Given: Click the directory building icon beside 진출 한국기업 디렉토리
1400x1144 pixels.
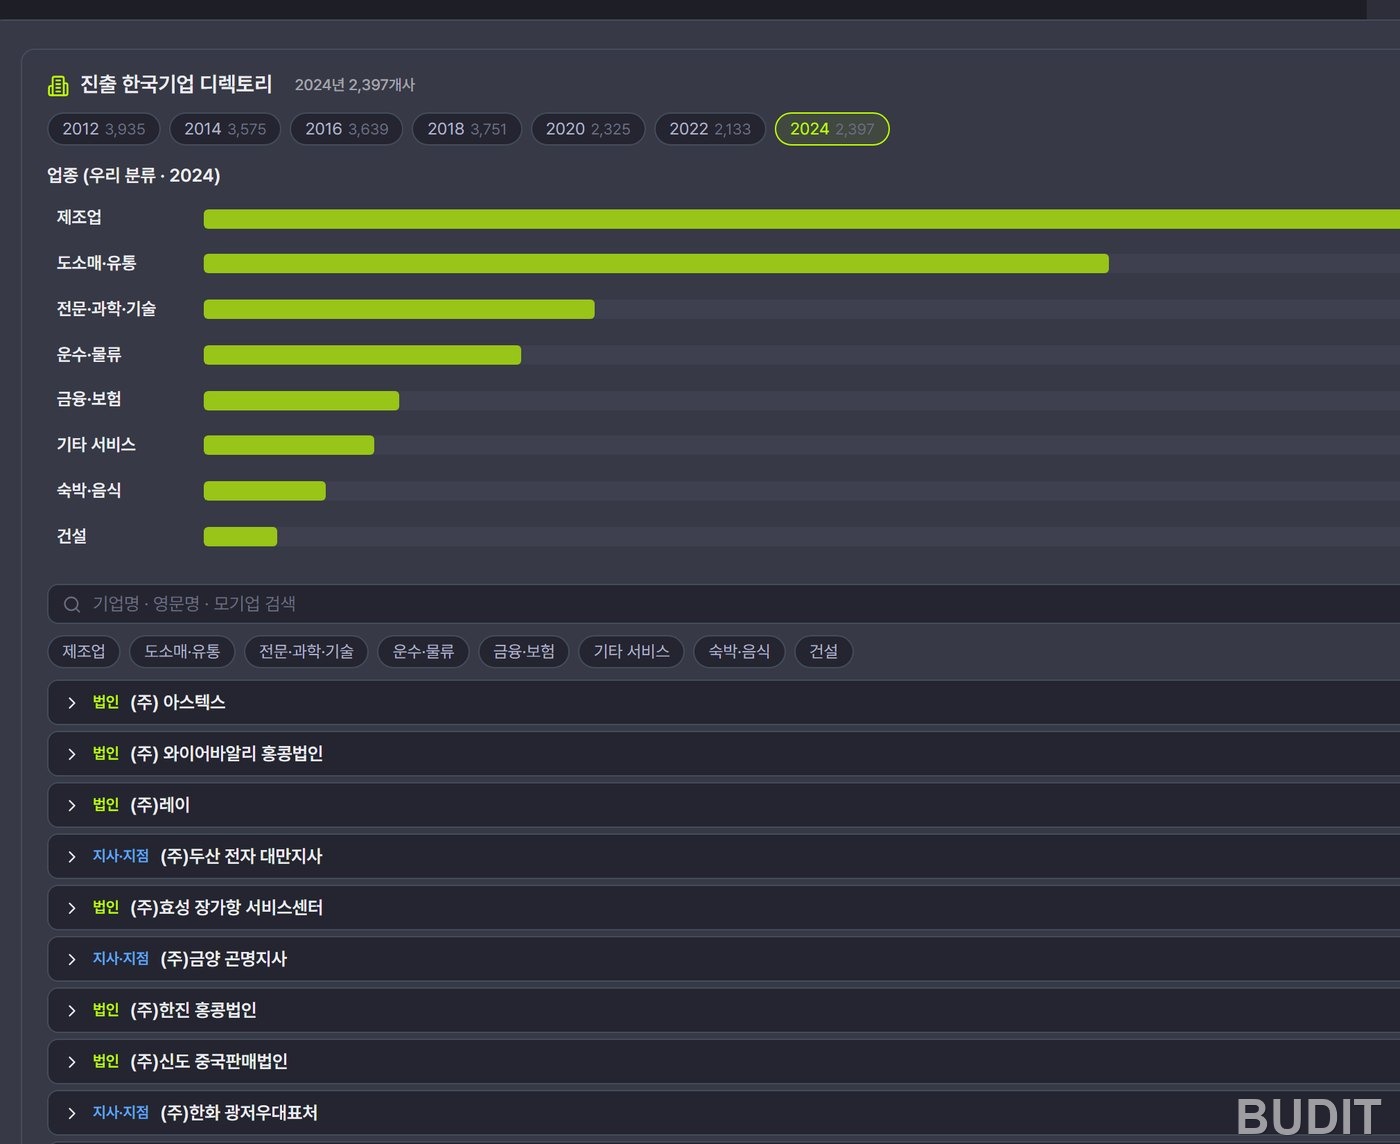Looking at the screenshot, I should [58, 86].
